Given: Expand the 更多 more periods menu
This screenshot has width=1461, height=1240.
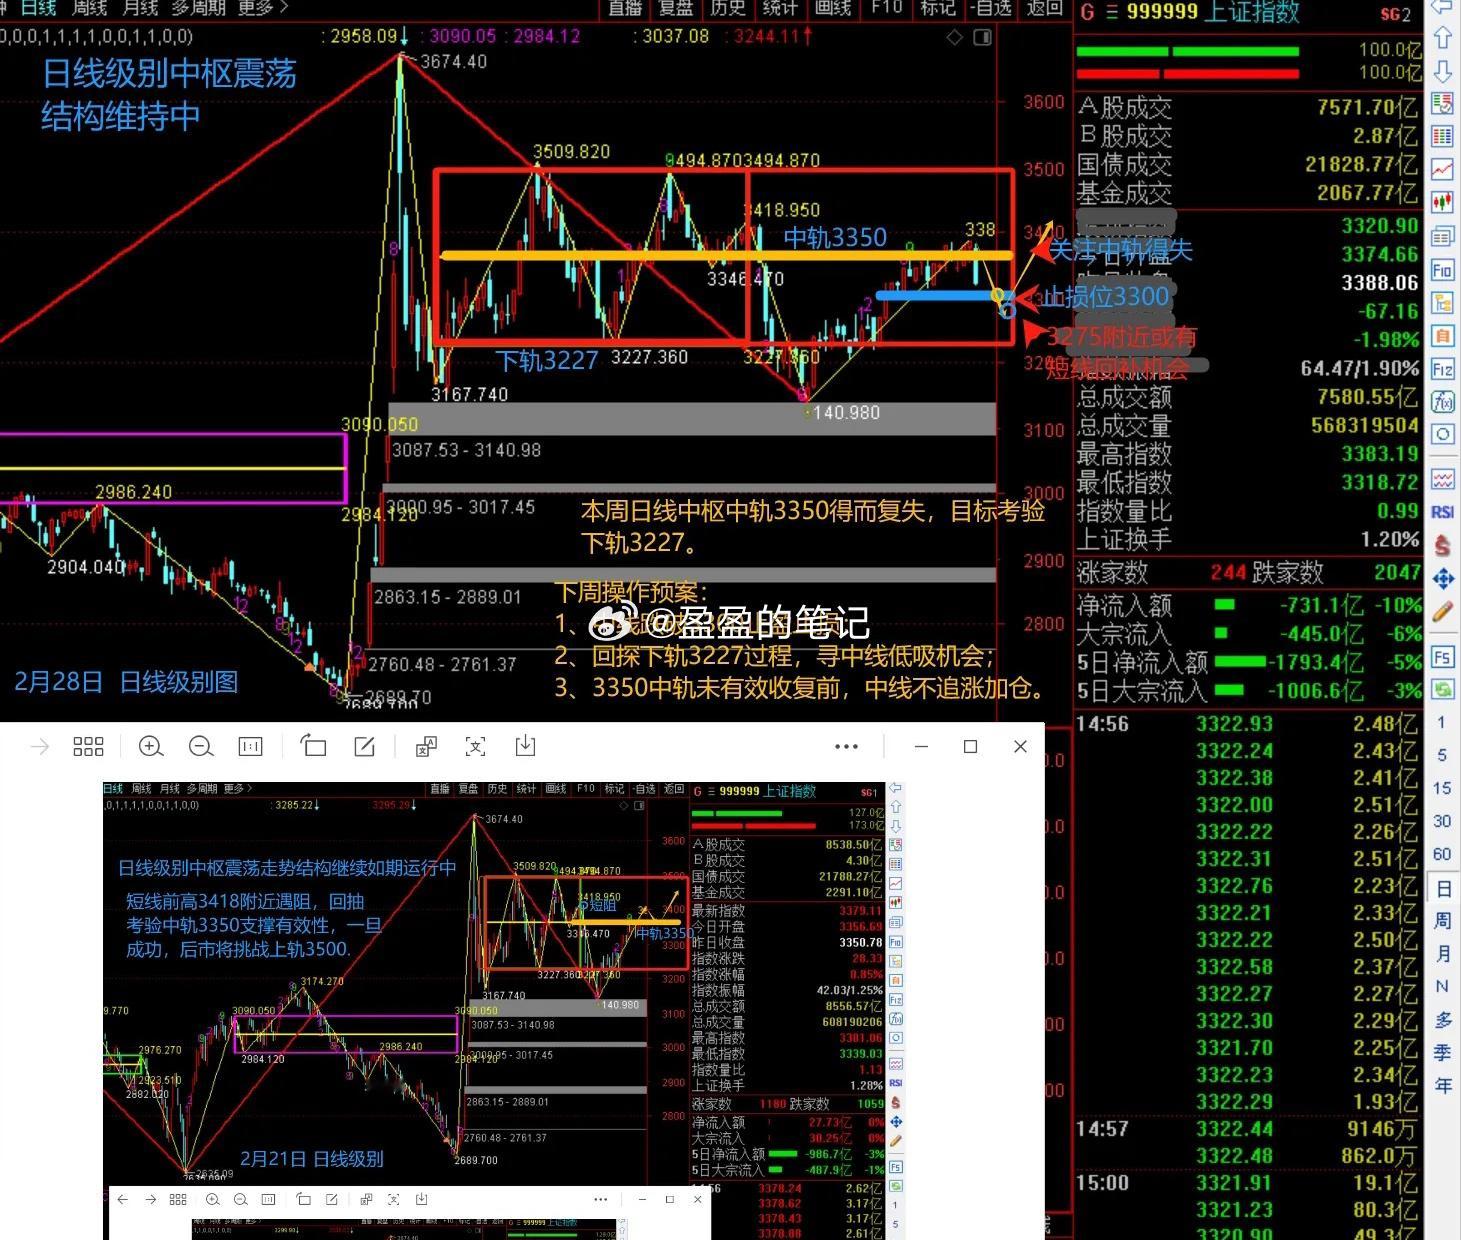Looking at the screenshot, I should point(263,8).
